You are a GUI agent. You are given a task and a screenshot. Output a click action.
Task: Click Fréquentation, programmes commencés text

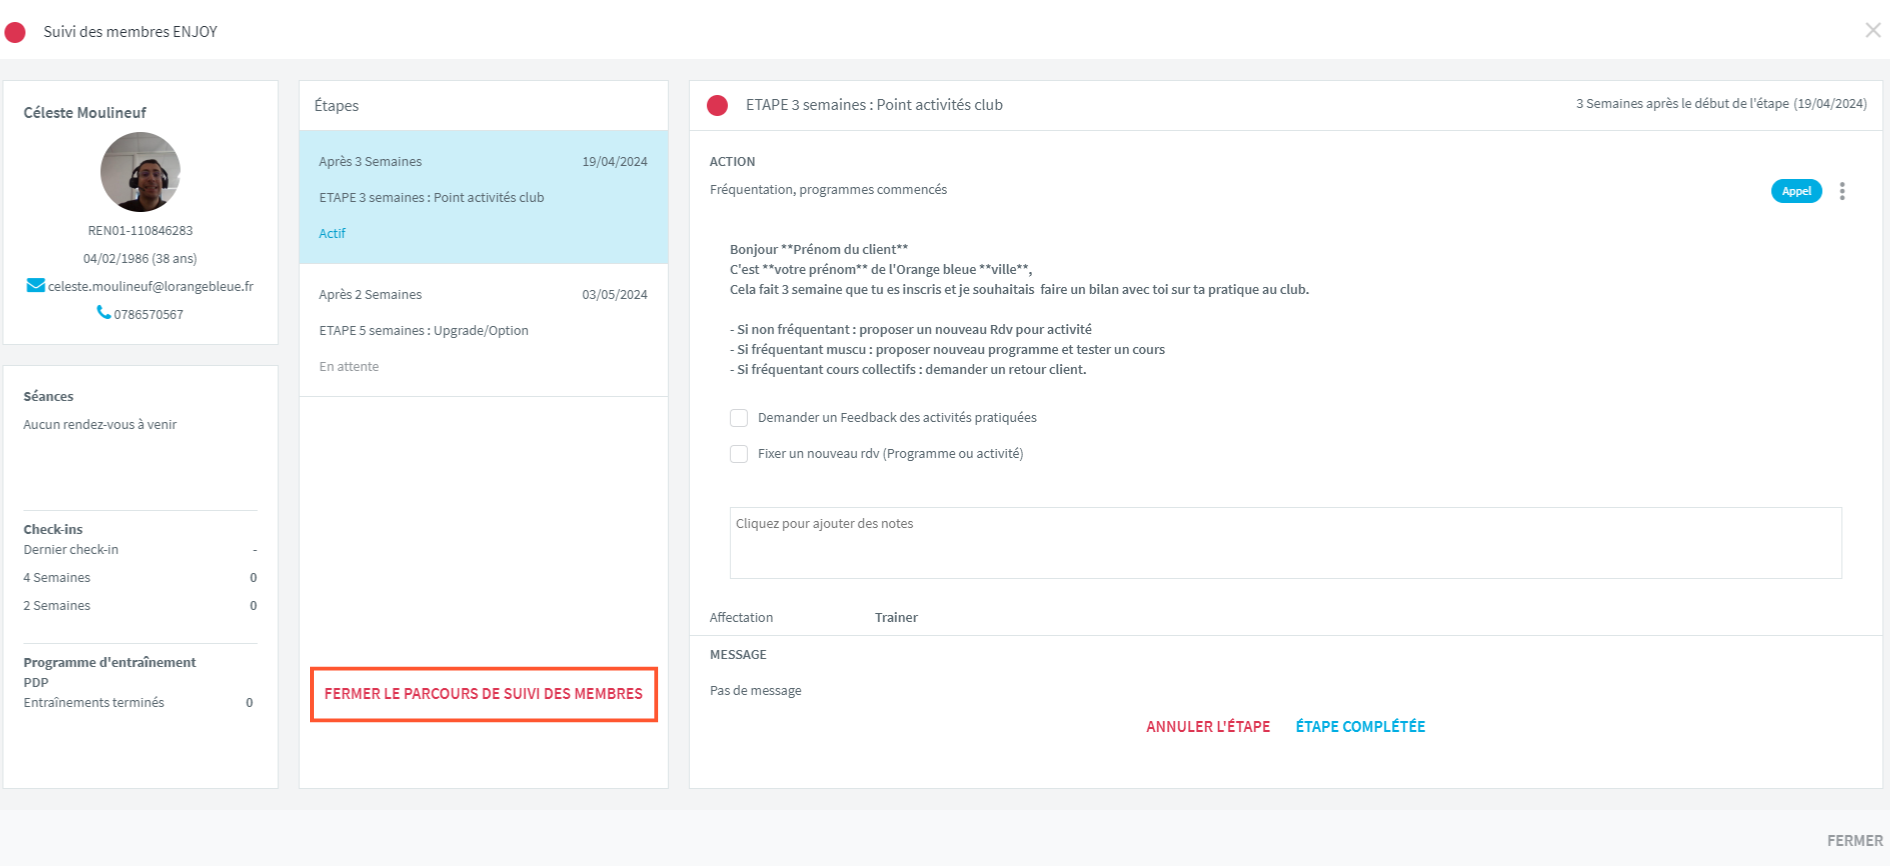828,190
